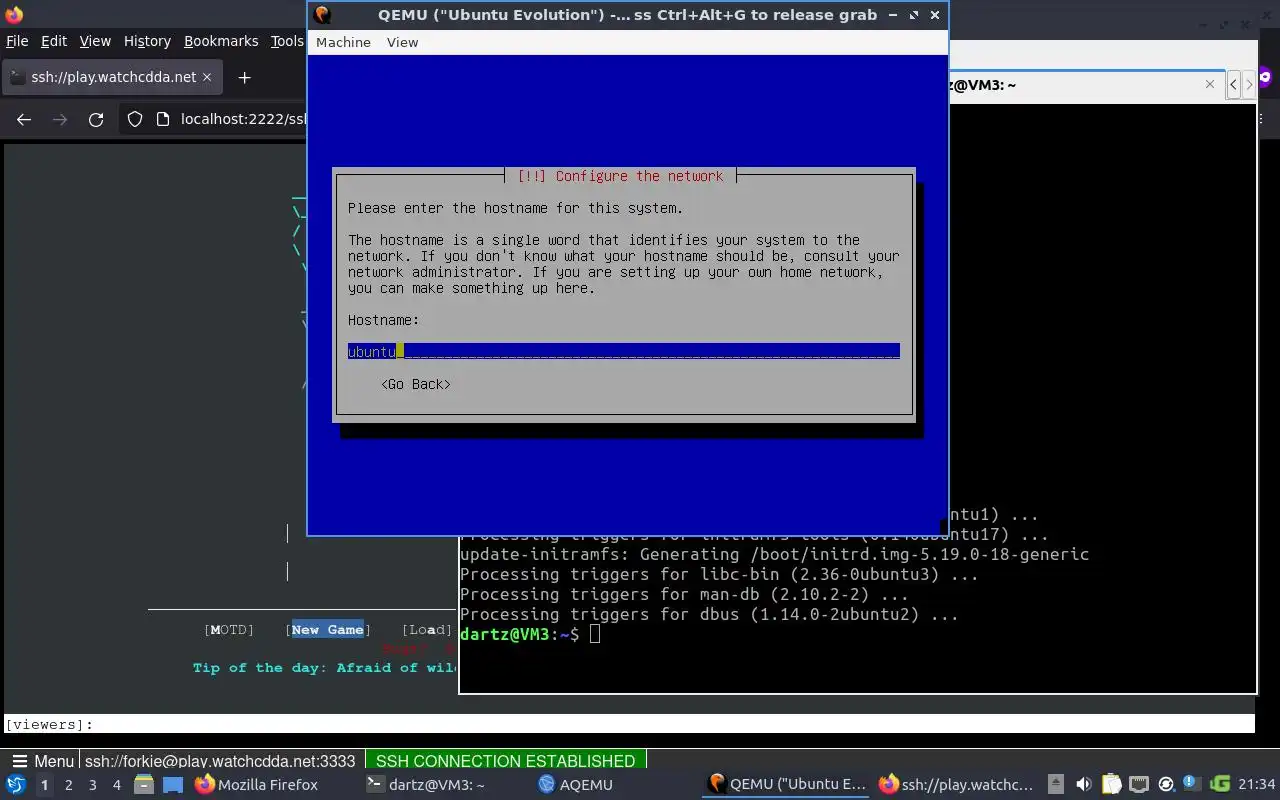Image resolution: width=1280 pixels, height=800 pixels.
Task: Open the system start menu icon
Action: [x=16, y=785]
